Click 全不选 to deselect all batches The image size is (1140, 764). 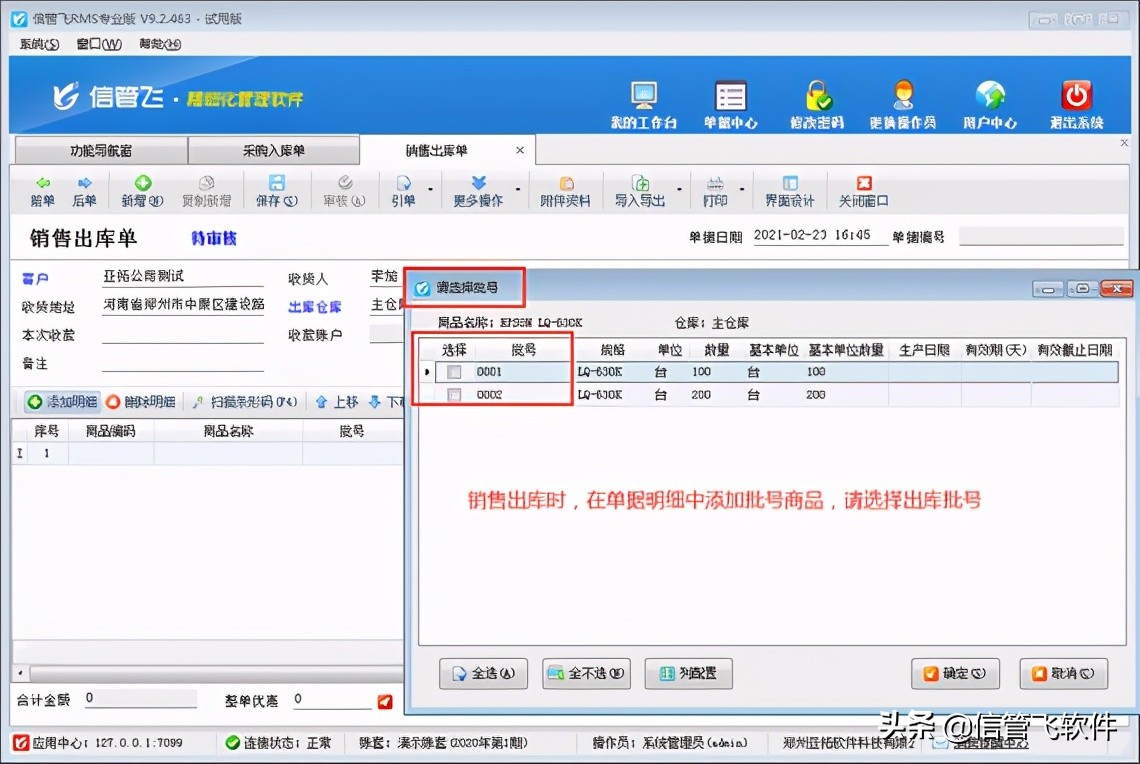586,673
